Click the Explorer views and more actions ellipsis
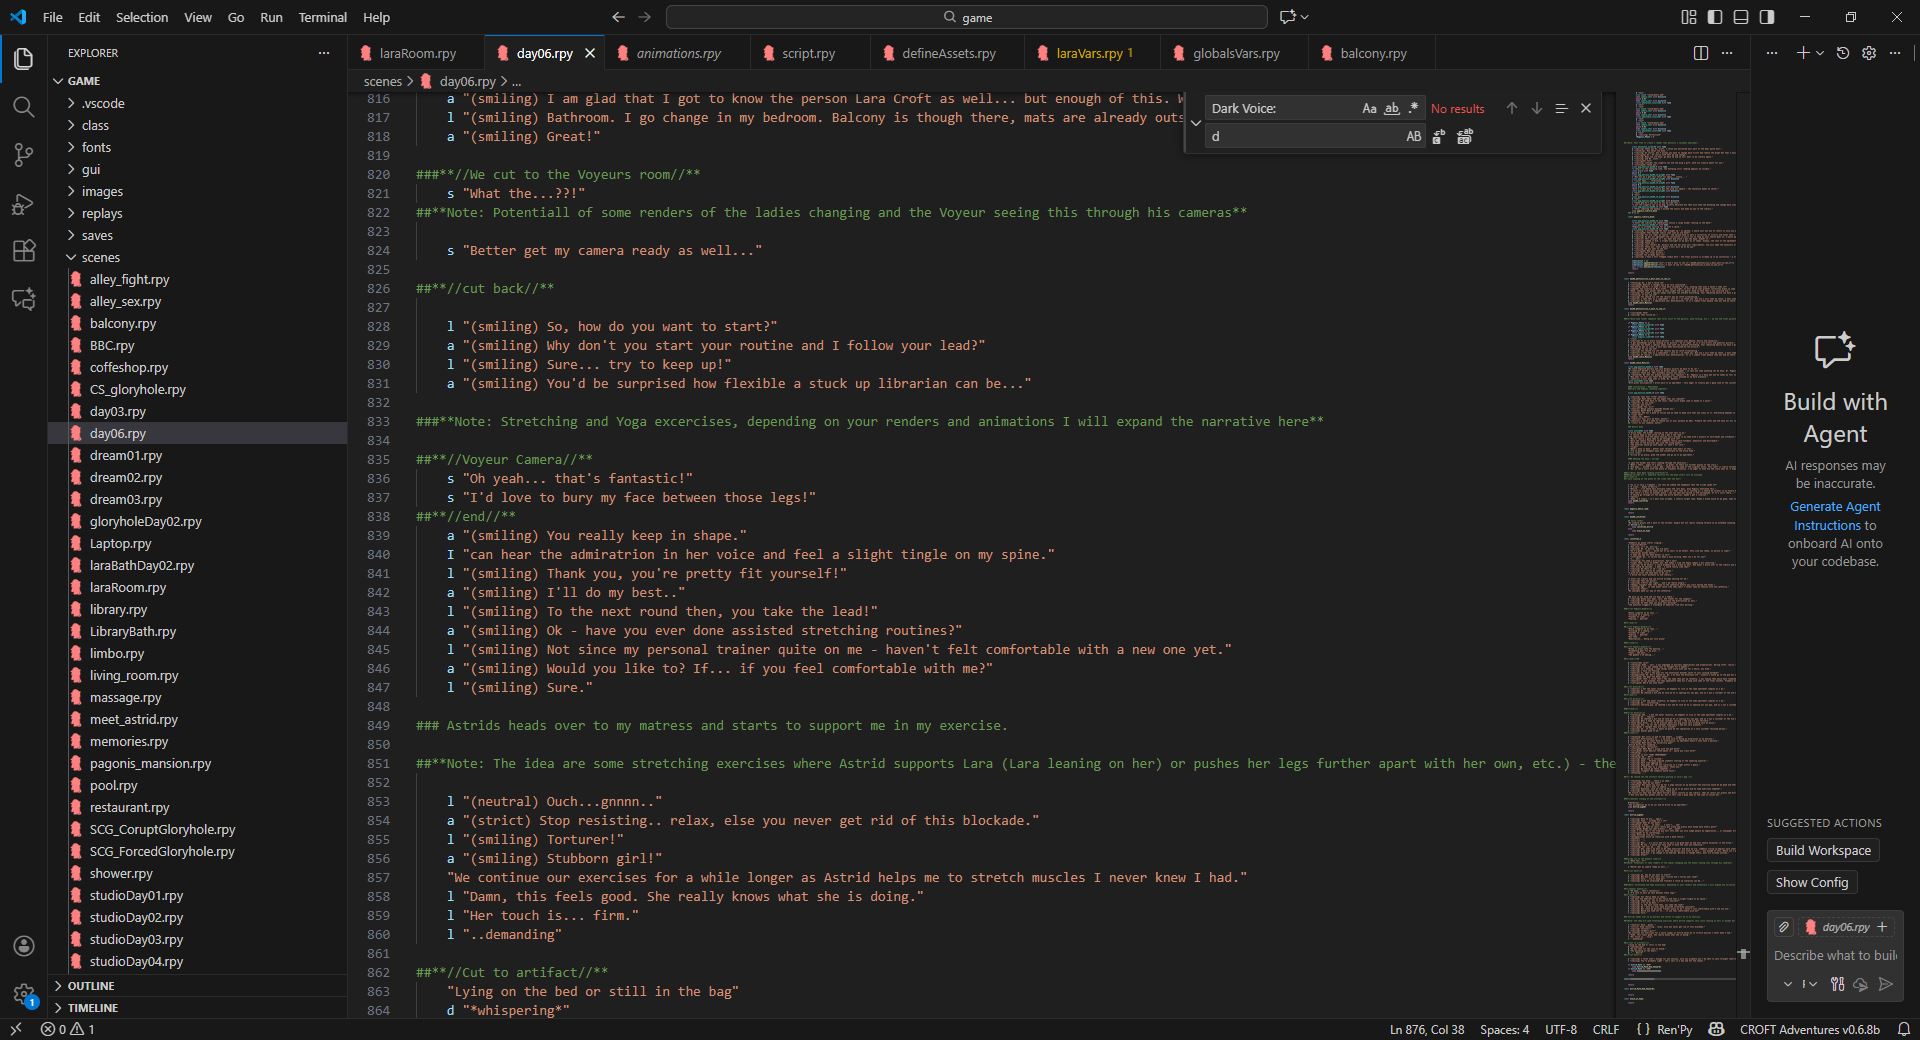 point(324,53)
